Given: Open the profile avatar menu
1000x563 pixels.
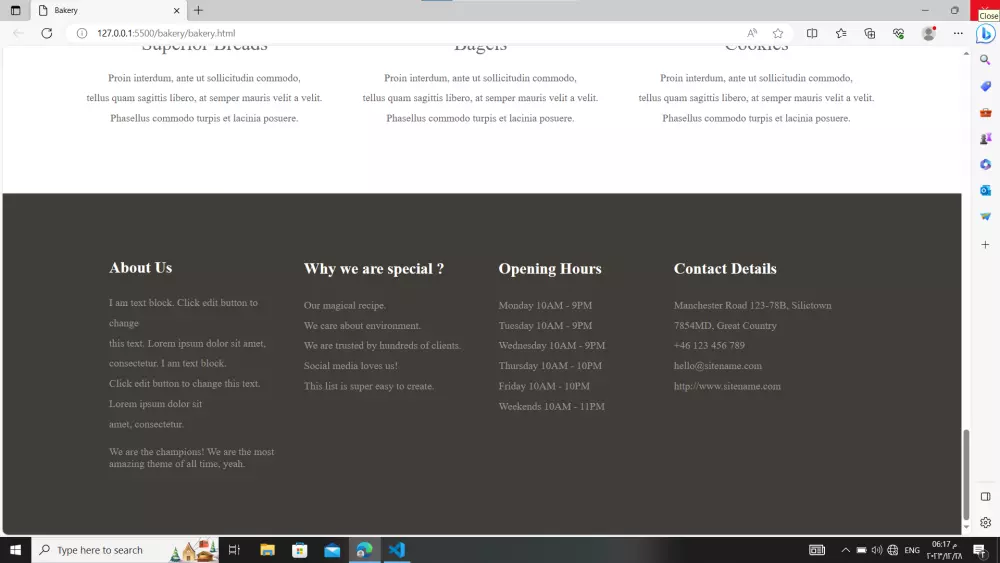Looking at the screenshot, I should point(929,33).
